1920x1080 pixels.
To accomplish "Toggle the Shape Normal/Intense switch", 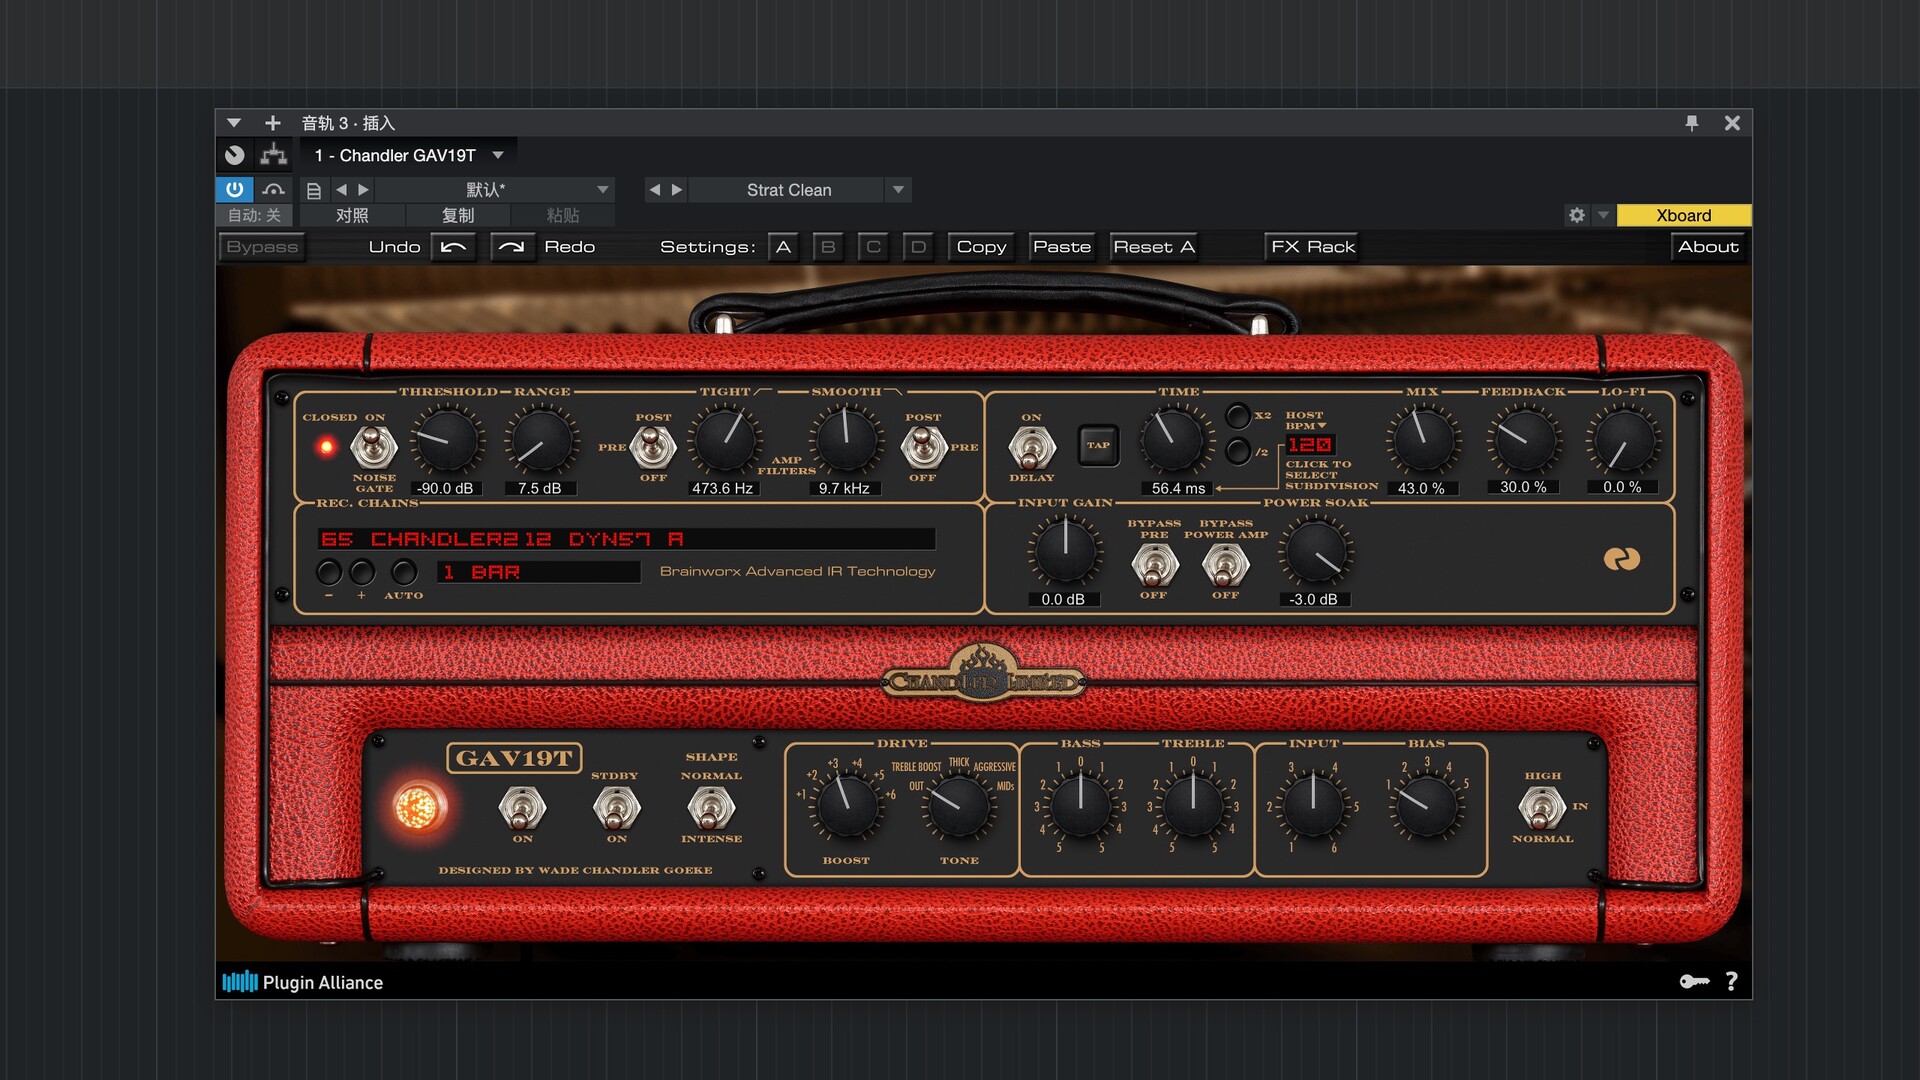I will pos(711,808).
